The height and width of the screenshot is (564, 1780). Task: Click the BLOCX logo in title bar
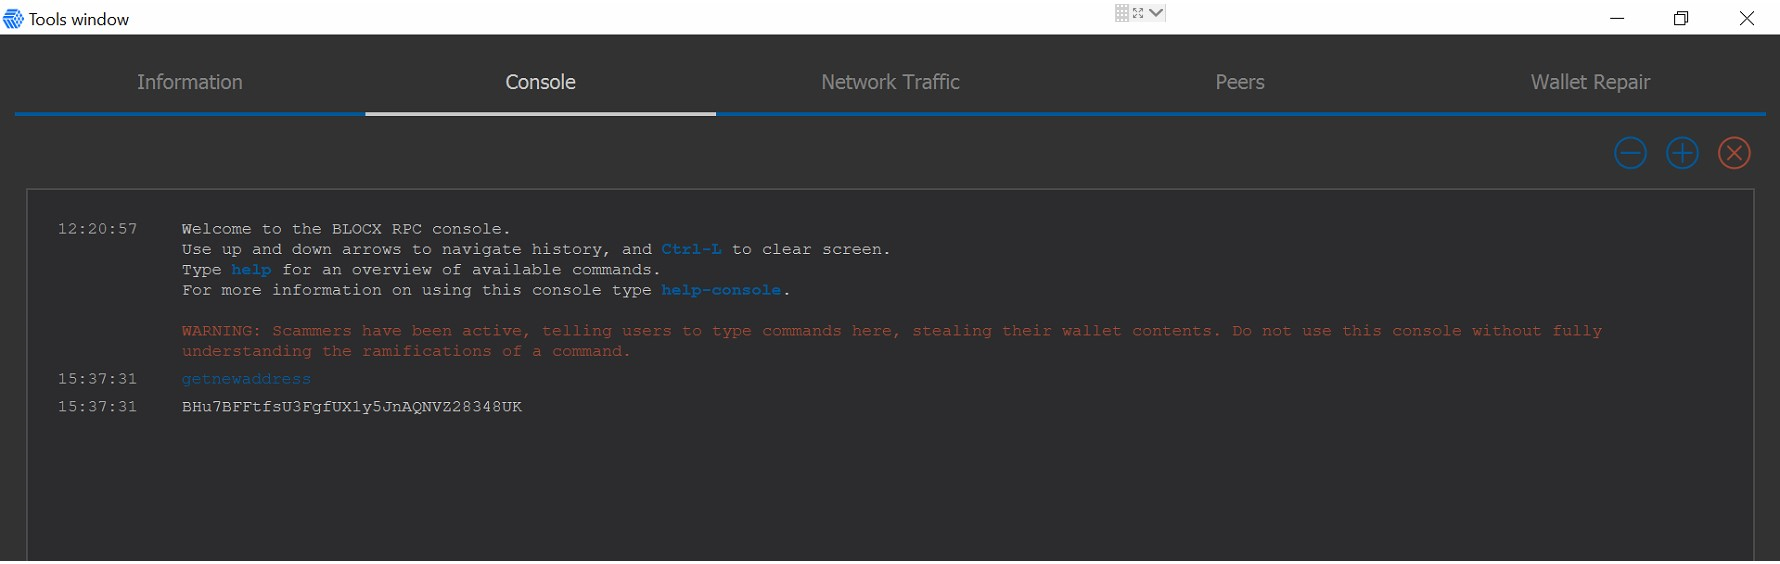click(x=13, y=19)
